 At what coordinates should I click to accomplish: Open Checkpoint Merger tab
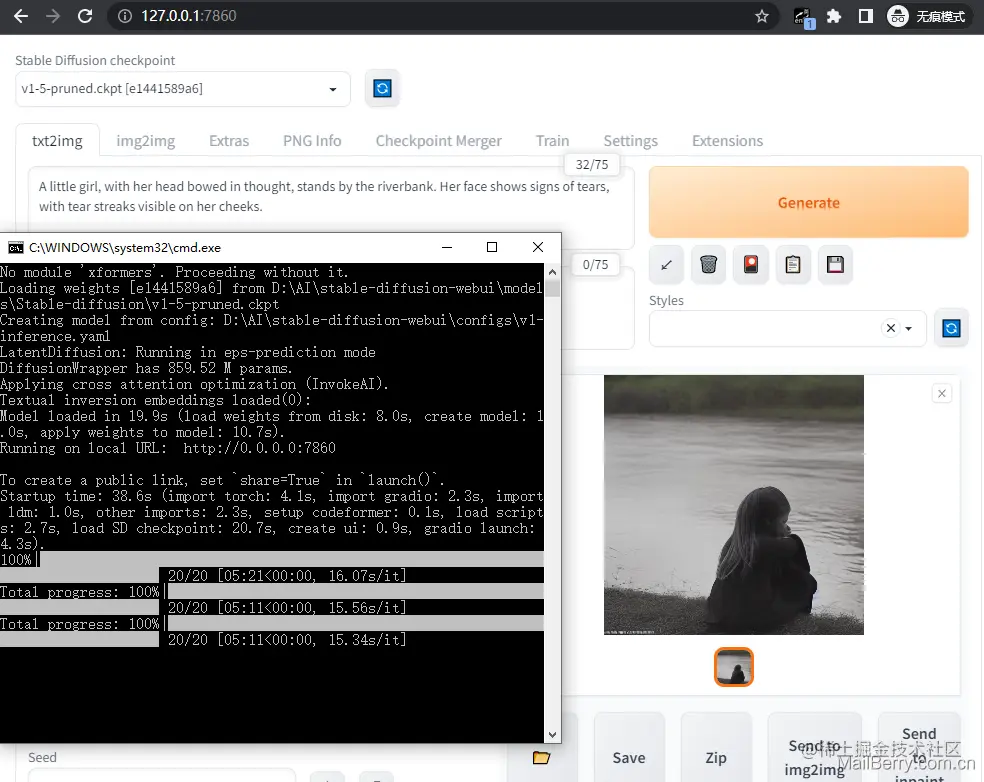click(439, 141)
